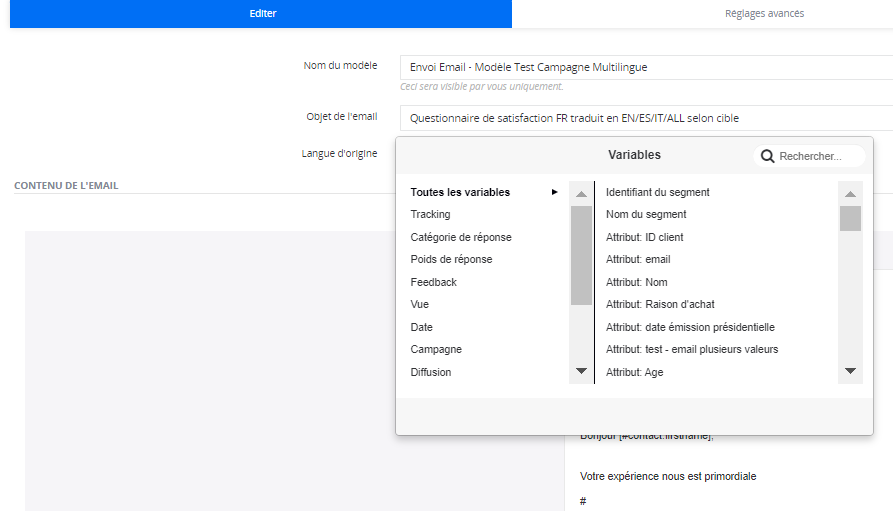Image resolution: width=893 pixels, height=511 pixels.
Task: Insert the Identifiant du segment variable
Action: tap(657, 192)
